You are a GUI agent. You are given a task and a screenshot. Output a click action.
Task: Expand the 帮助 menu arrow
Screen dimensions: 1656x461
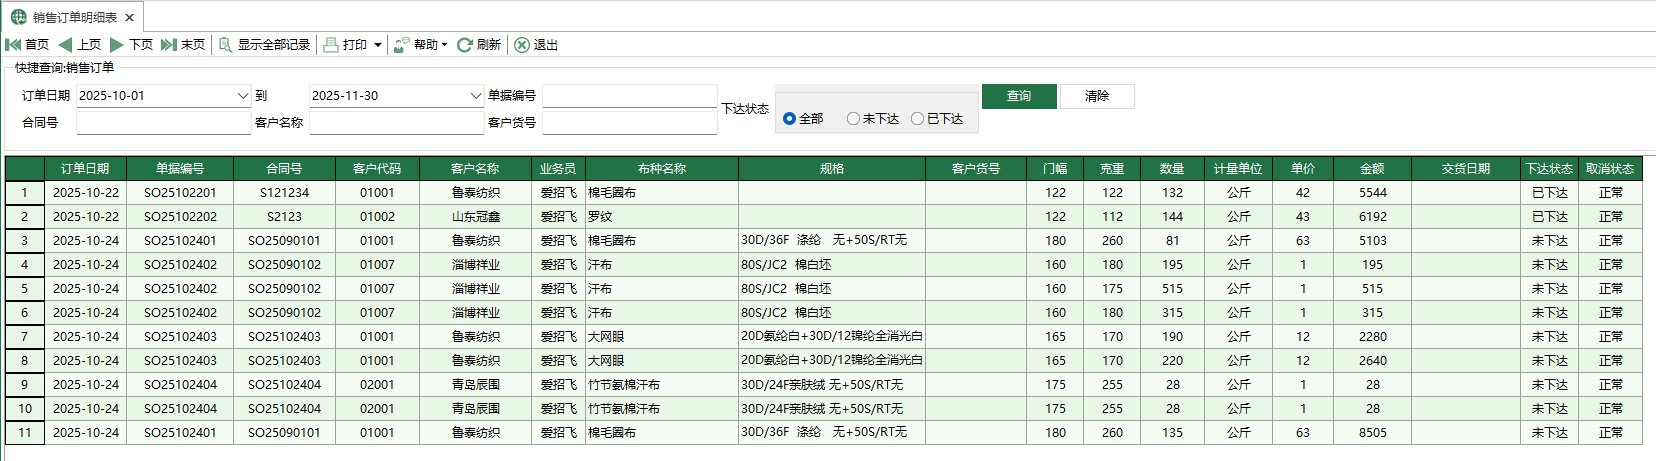point(444,45)
